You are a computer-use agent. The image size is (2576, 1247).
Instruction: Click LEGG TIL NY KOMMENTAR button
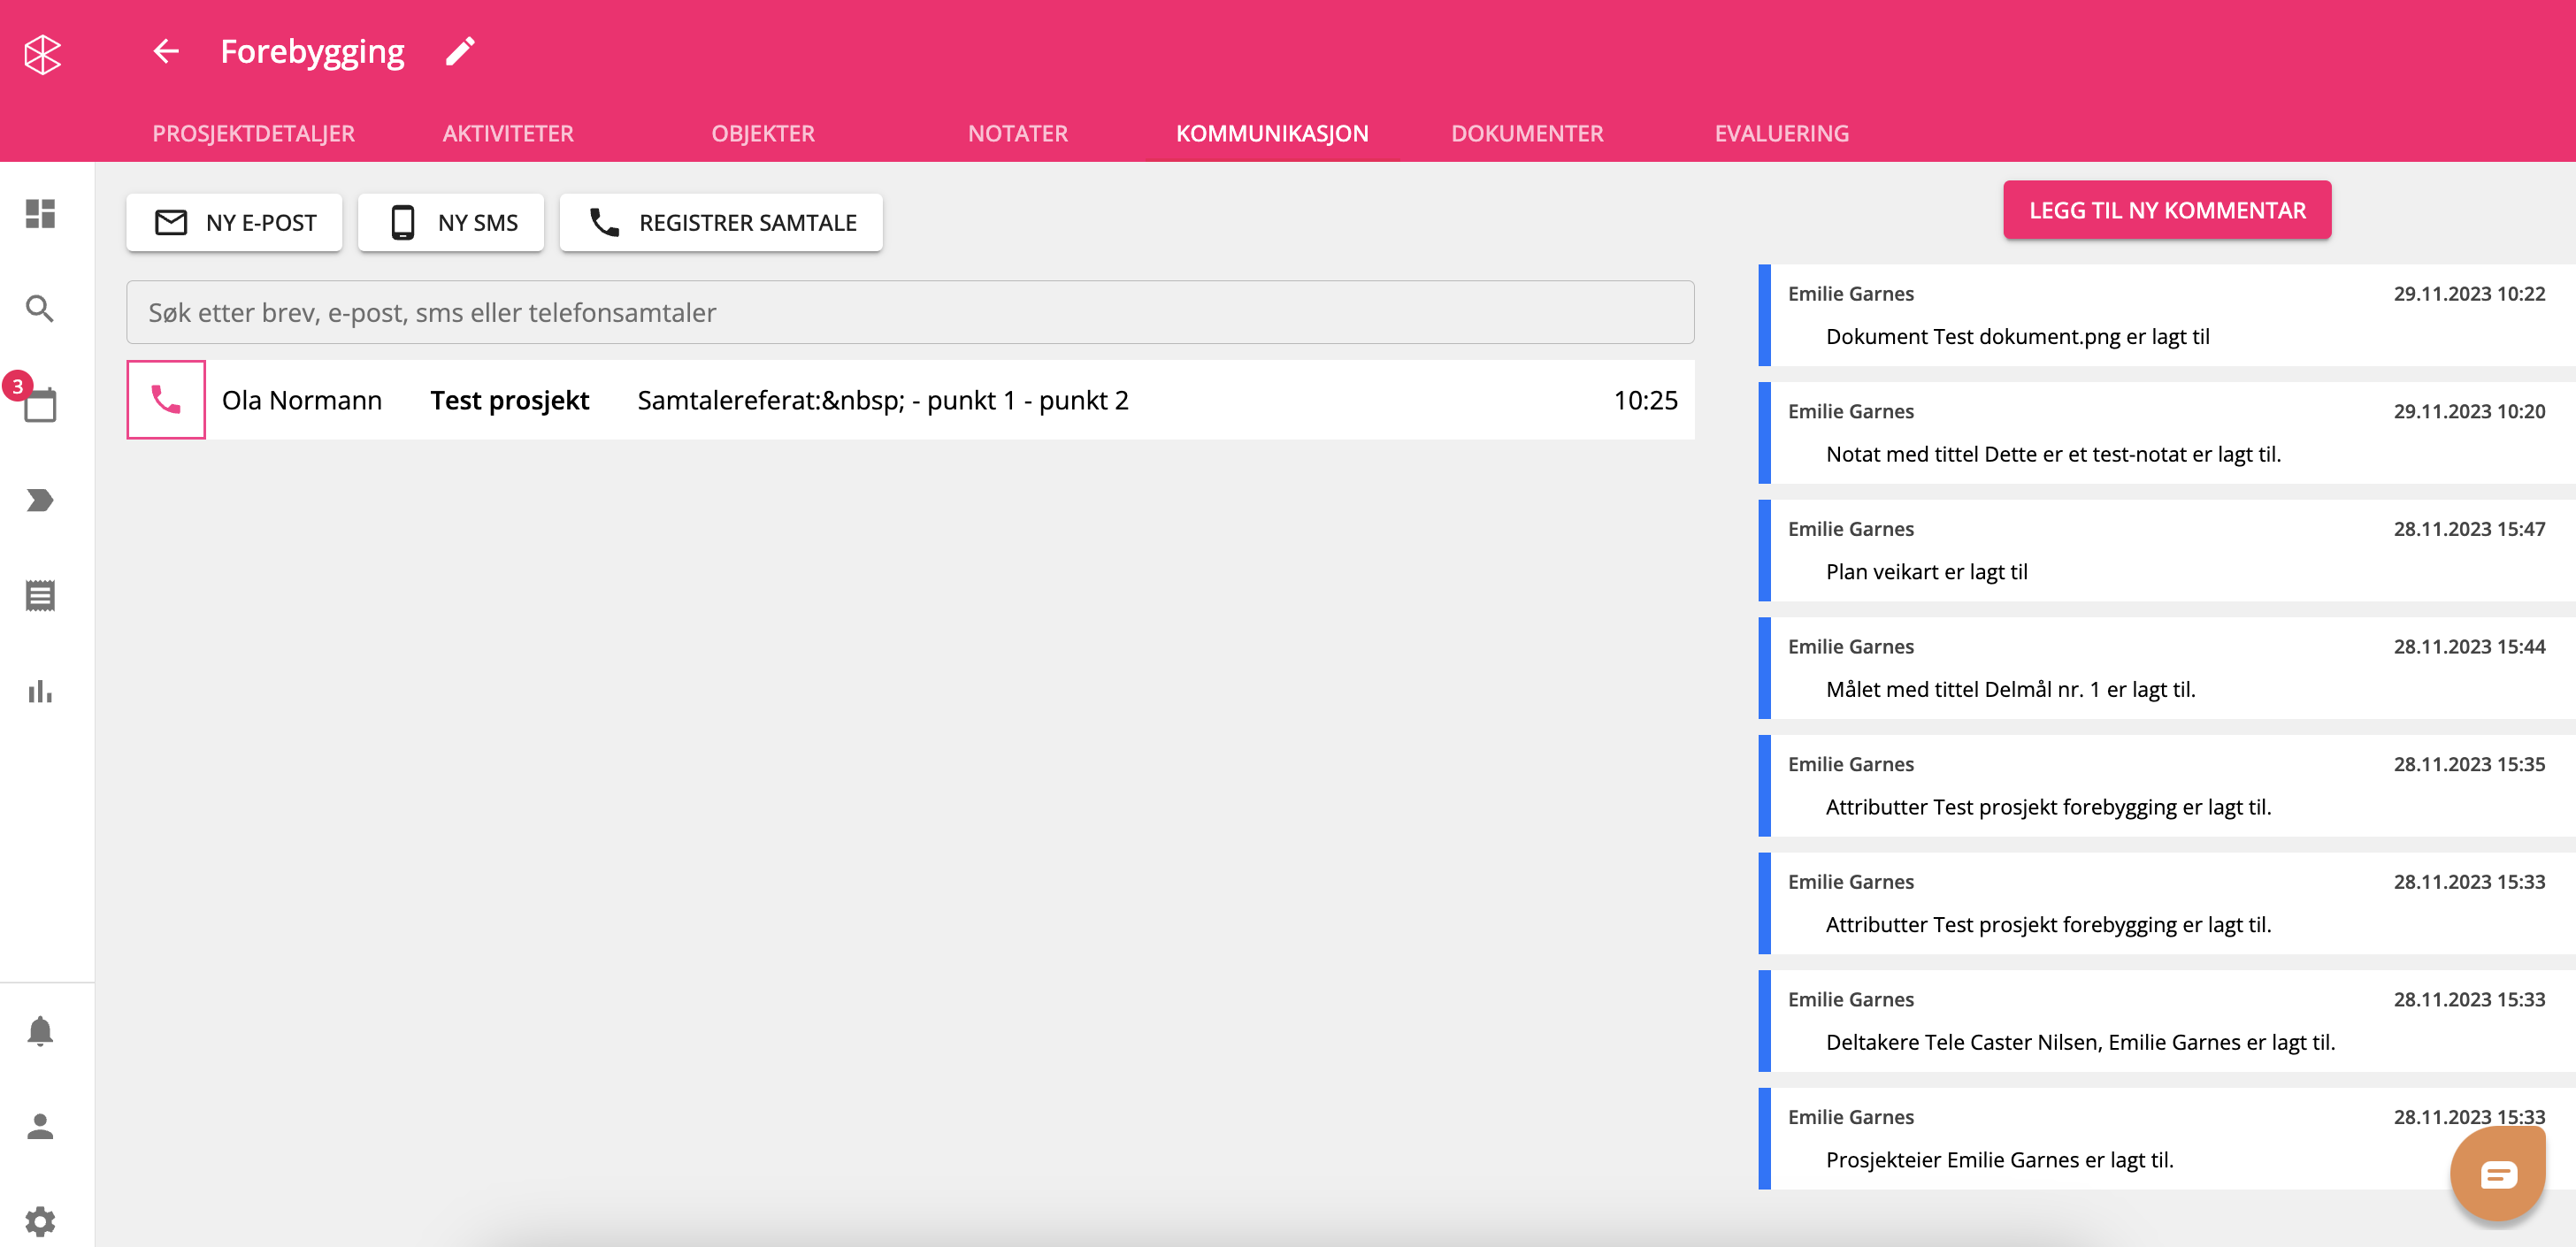click(2167, 210)
